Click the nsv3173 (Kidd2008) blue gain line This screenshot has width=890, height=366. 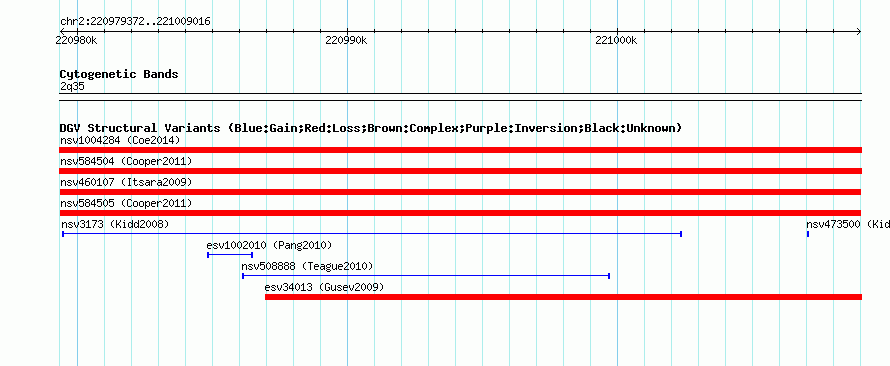point(372,234)
